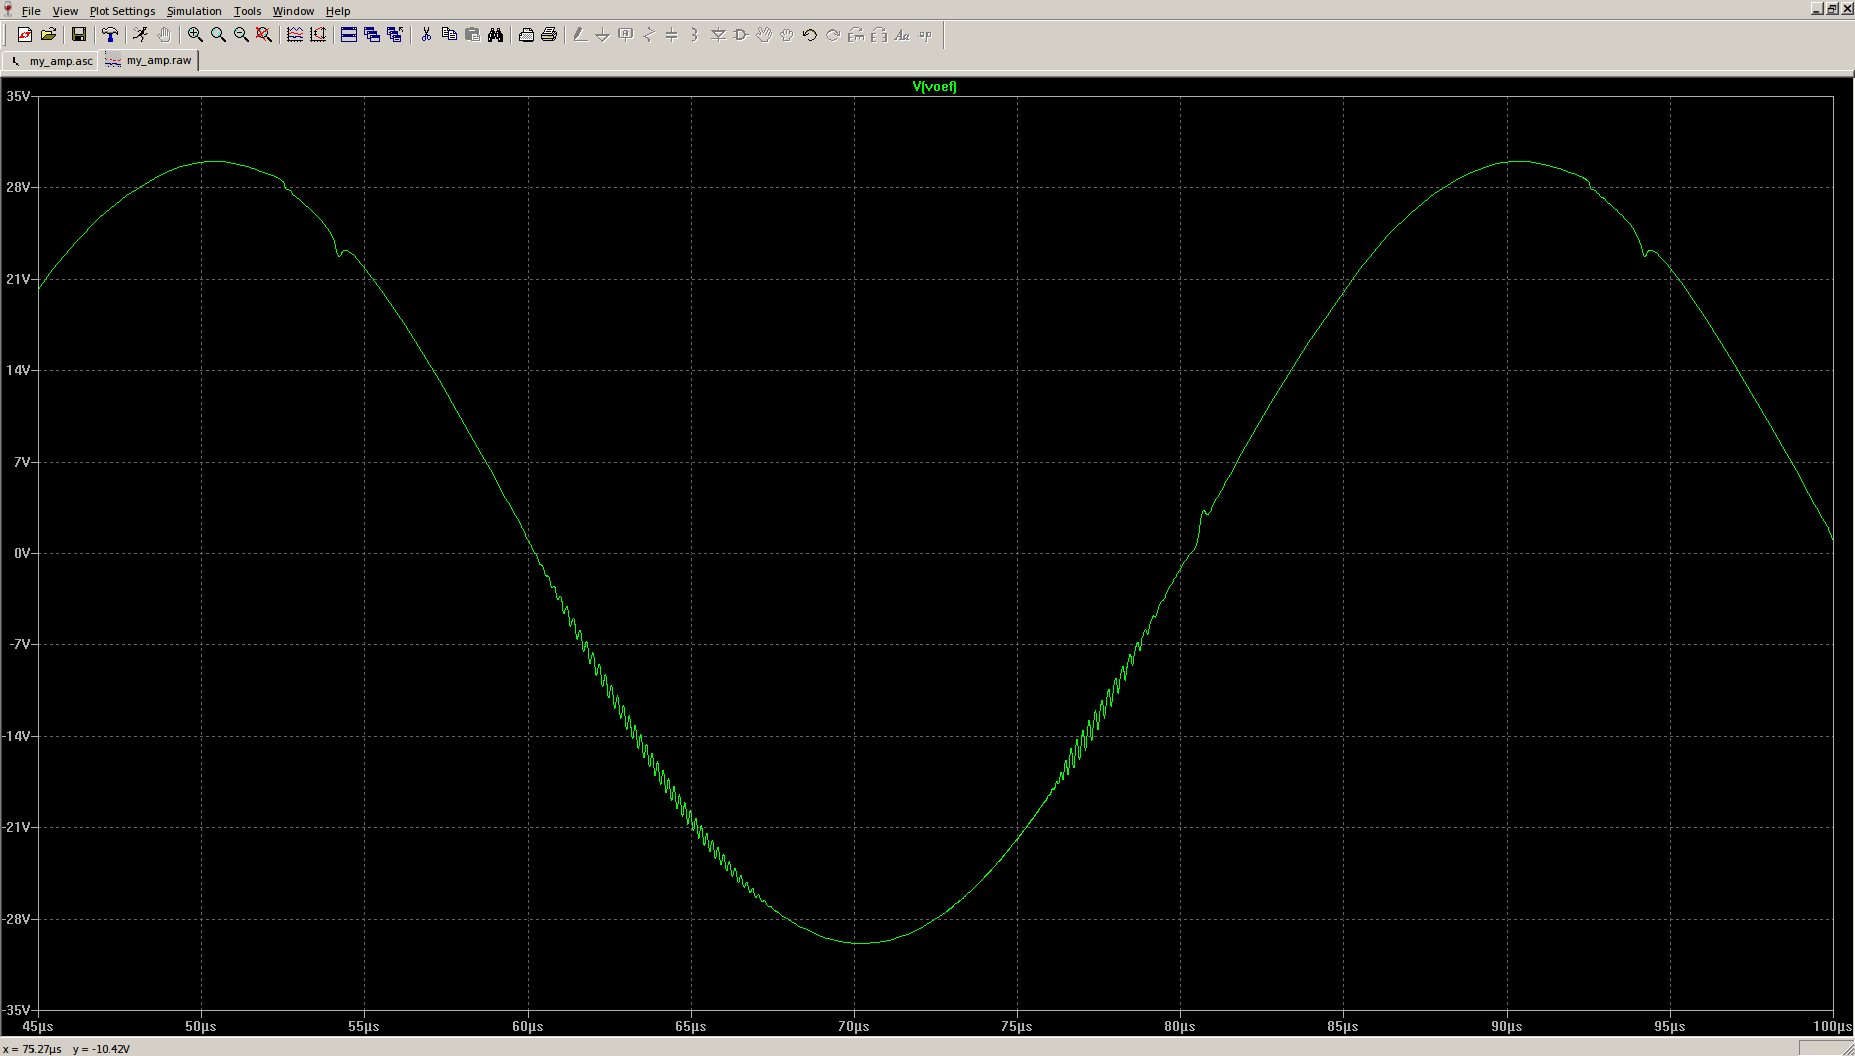Click the Zoom Out magnifier with minus
The image size is (1855, 1056).
point(241,35)
